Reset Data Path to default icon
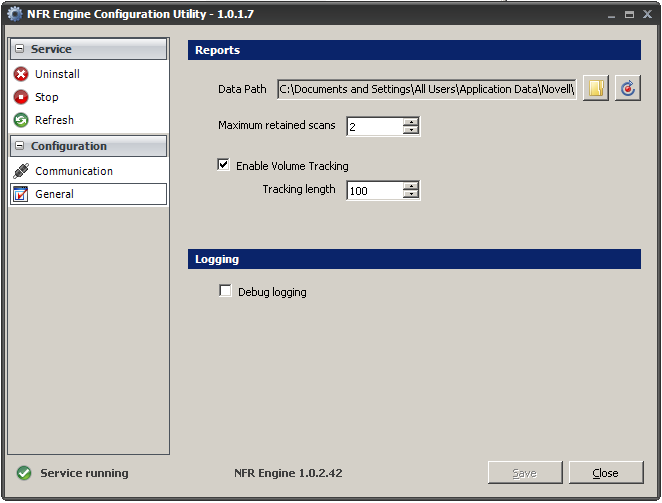The width and height of the screenshot is (662, 503). [628, 88]
